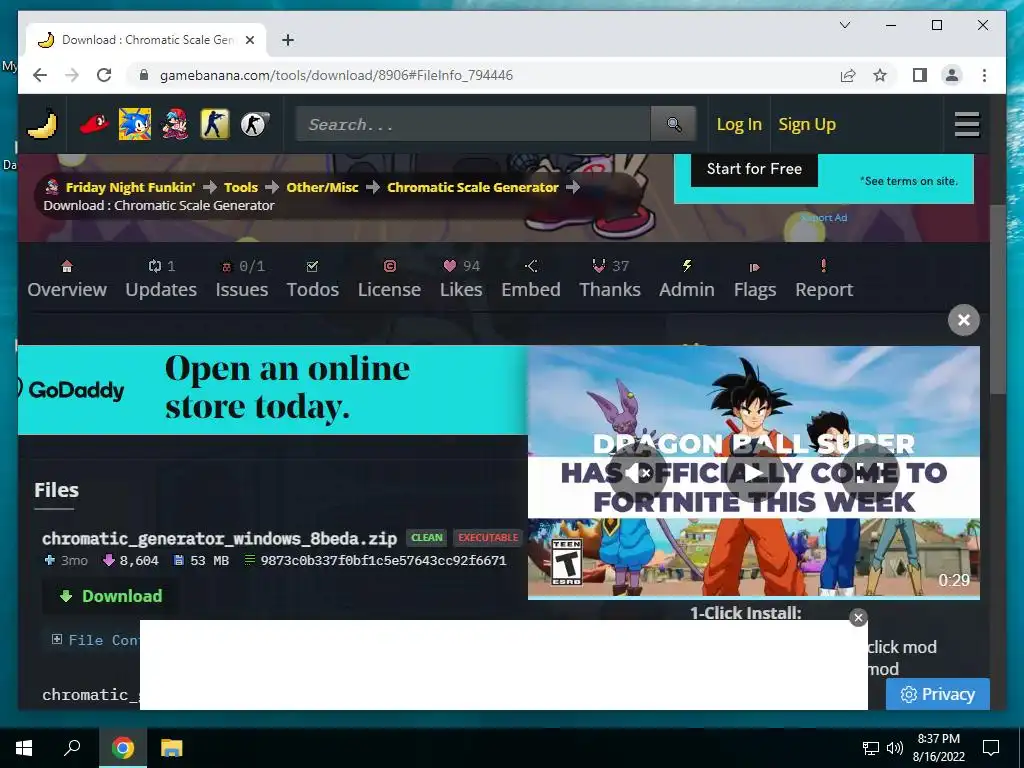Click the EXECUTABLE badge
The height and width of the screenshot is (768, 1024).
coord(488,537)
